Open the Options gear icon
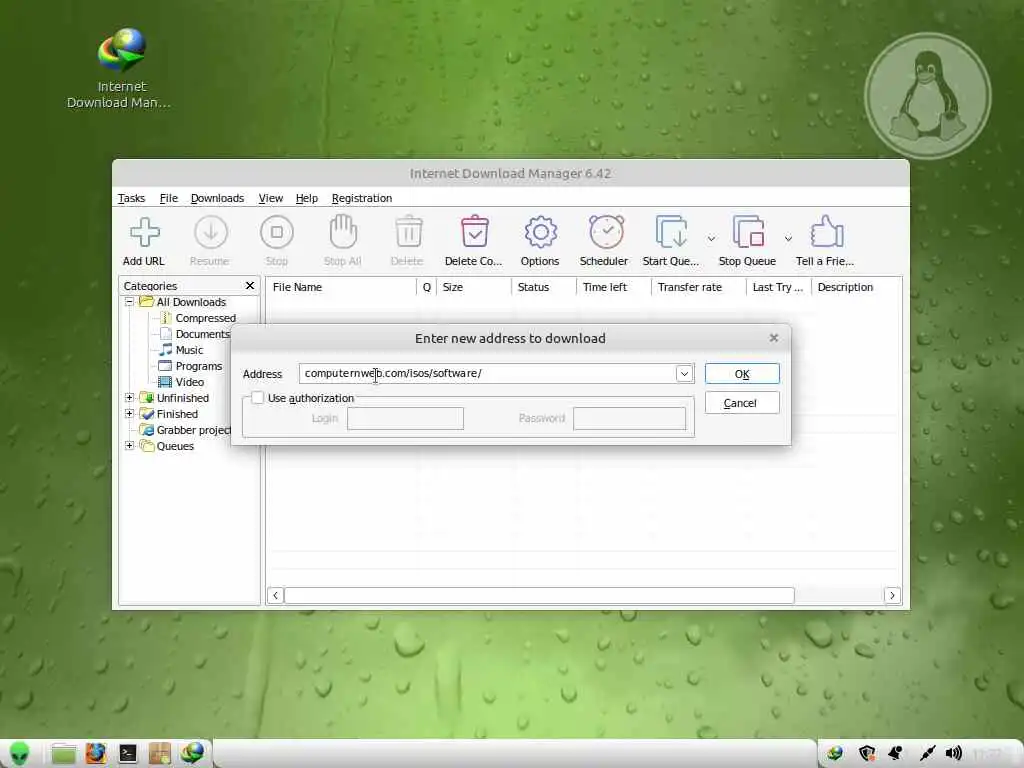The height and width of the screenshot is (768, 1024). (x=540, y=232)
